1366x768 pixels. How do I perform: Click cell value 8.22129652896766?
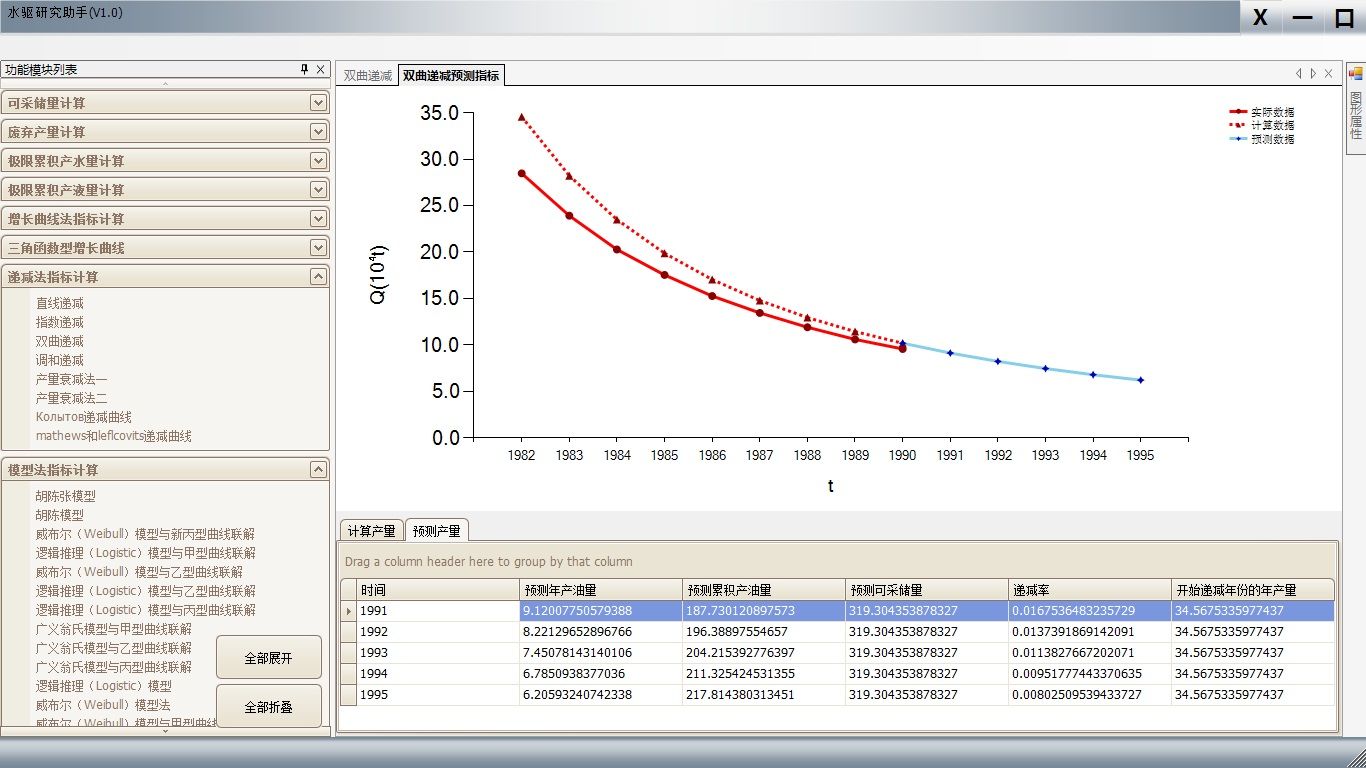pos(601,632)
